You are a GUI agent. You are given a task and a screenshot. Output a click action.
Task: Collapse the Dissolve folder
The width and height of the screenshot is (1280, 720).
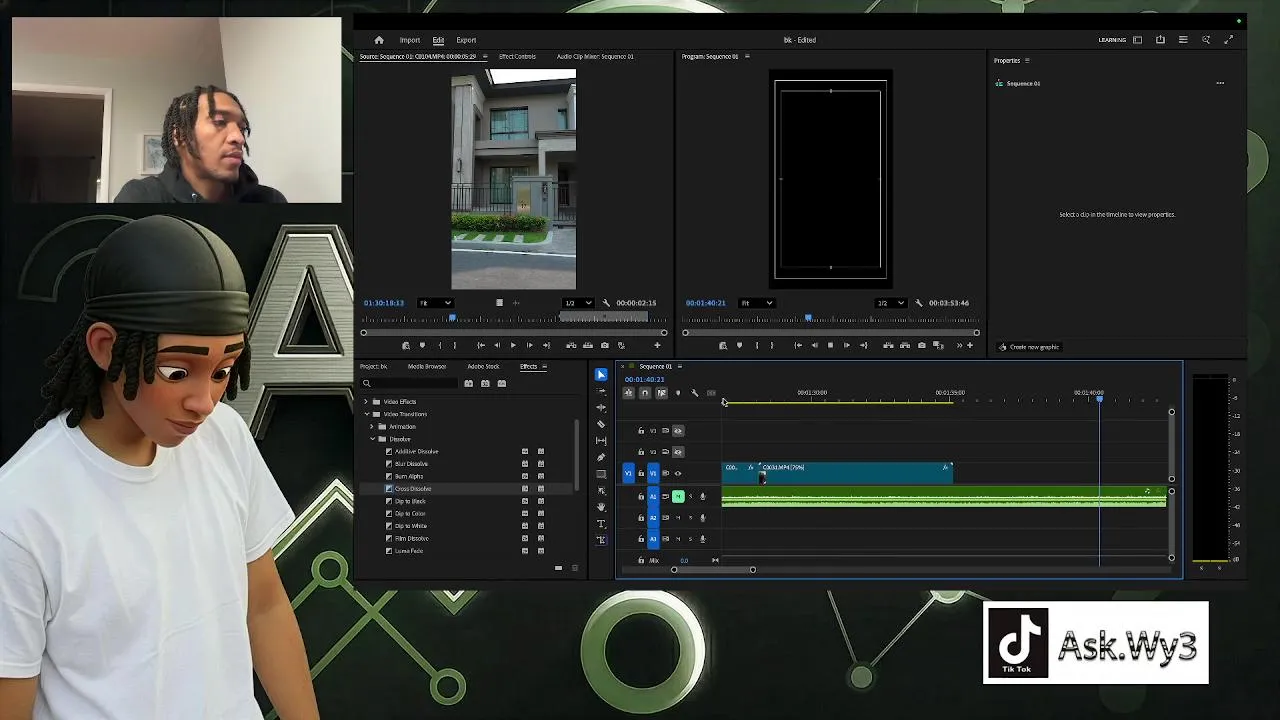[x=372, y=439]
